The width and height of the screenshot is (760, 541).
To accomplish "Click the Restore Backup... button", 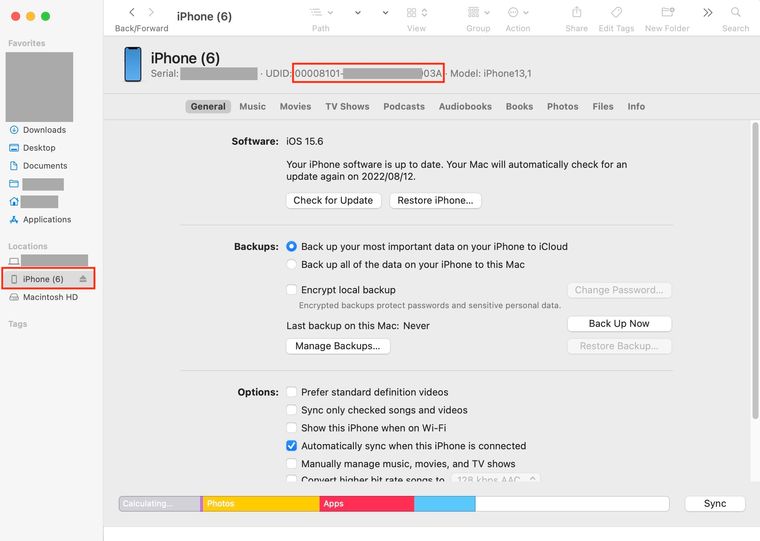I will (x=619, y=346).
